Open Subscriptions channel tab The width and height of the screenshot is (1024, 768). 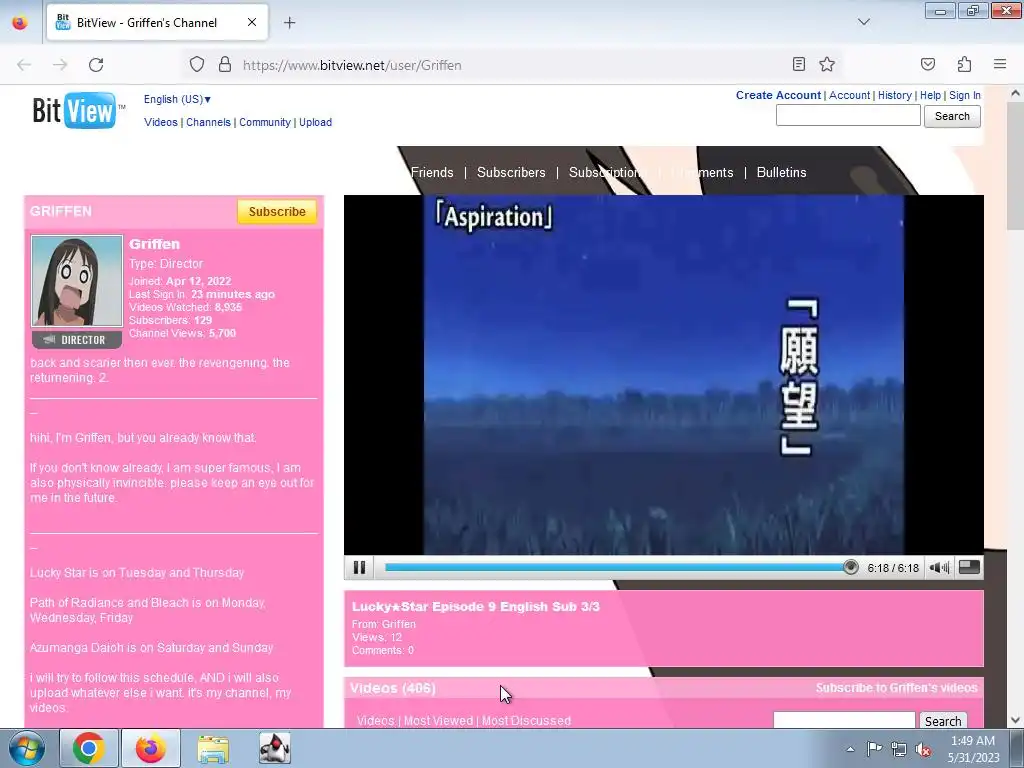click(607, 172)
